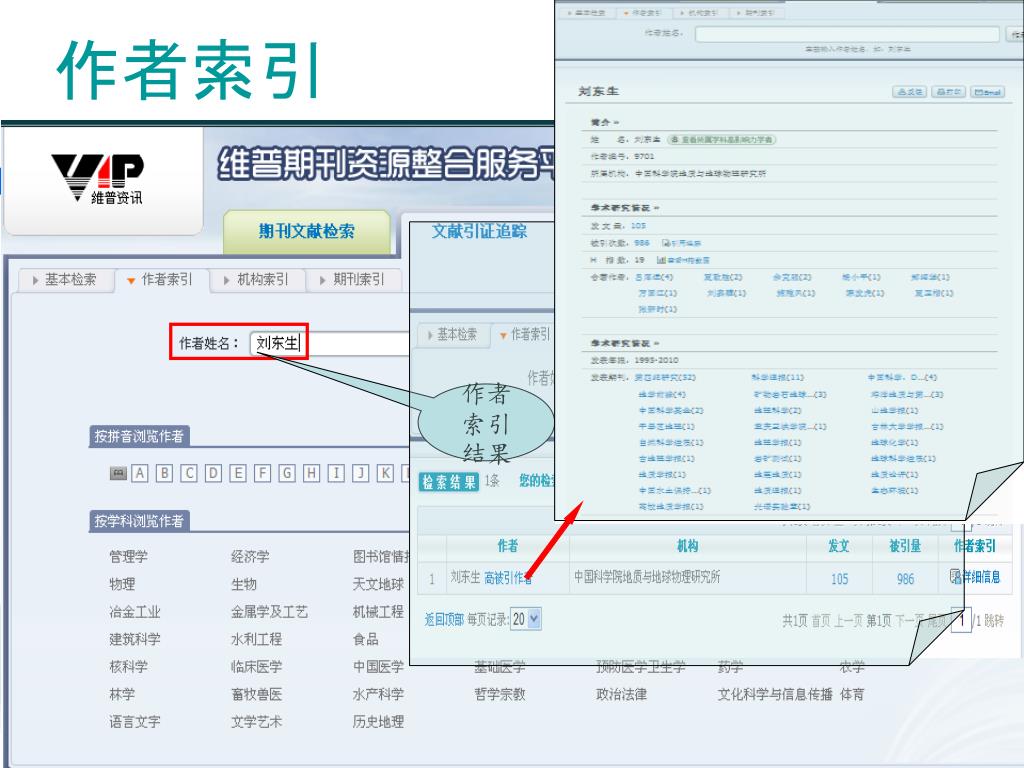Browse authors by pinyin letter G
1024x768 pixels.
pyautogui.click(x=287, y=473)
